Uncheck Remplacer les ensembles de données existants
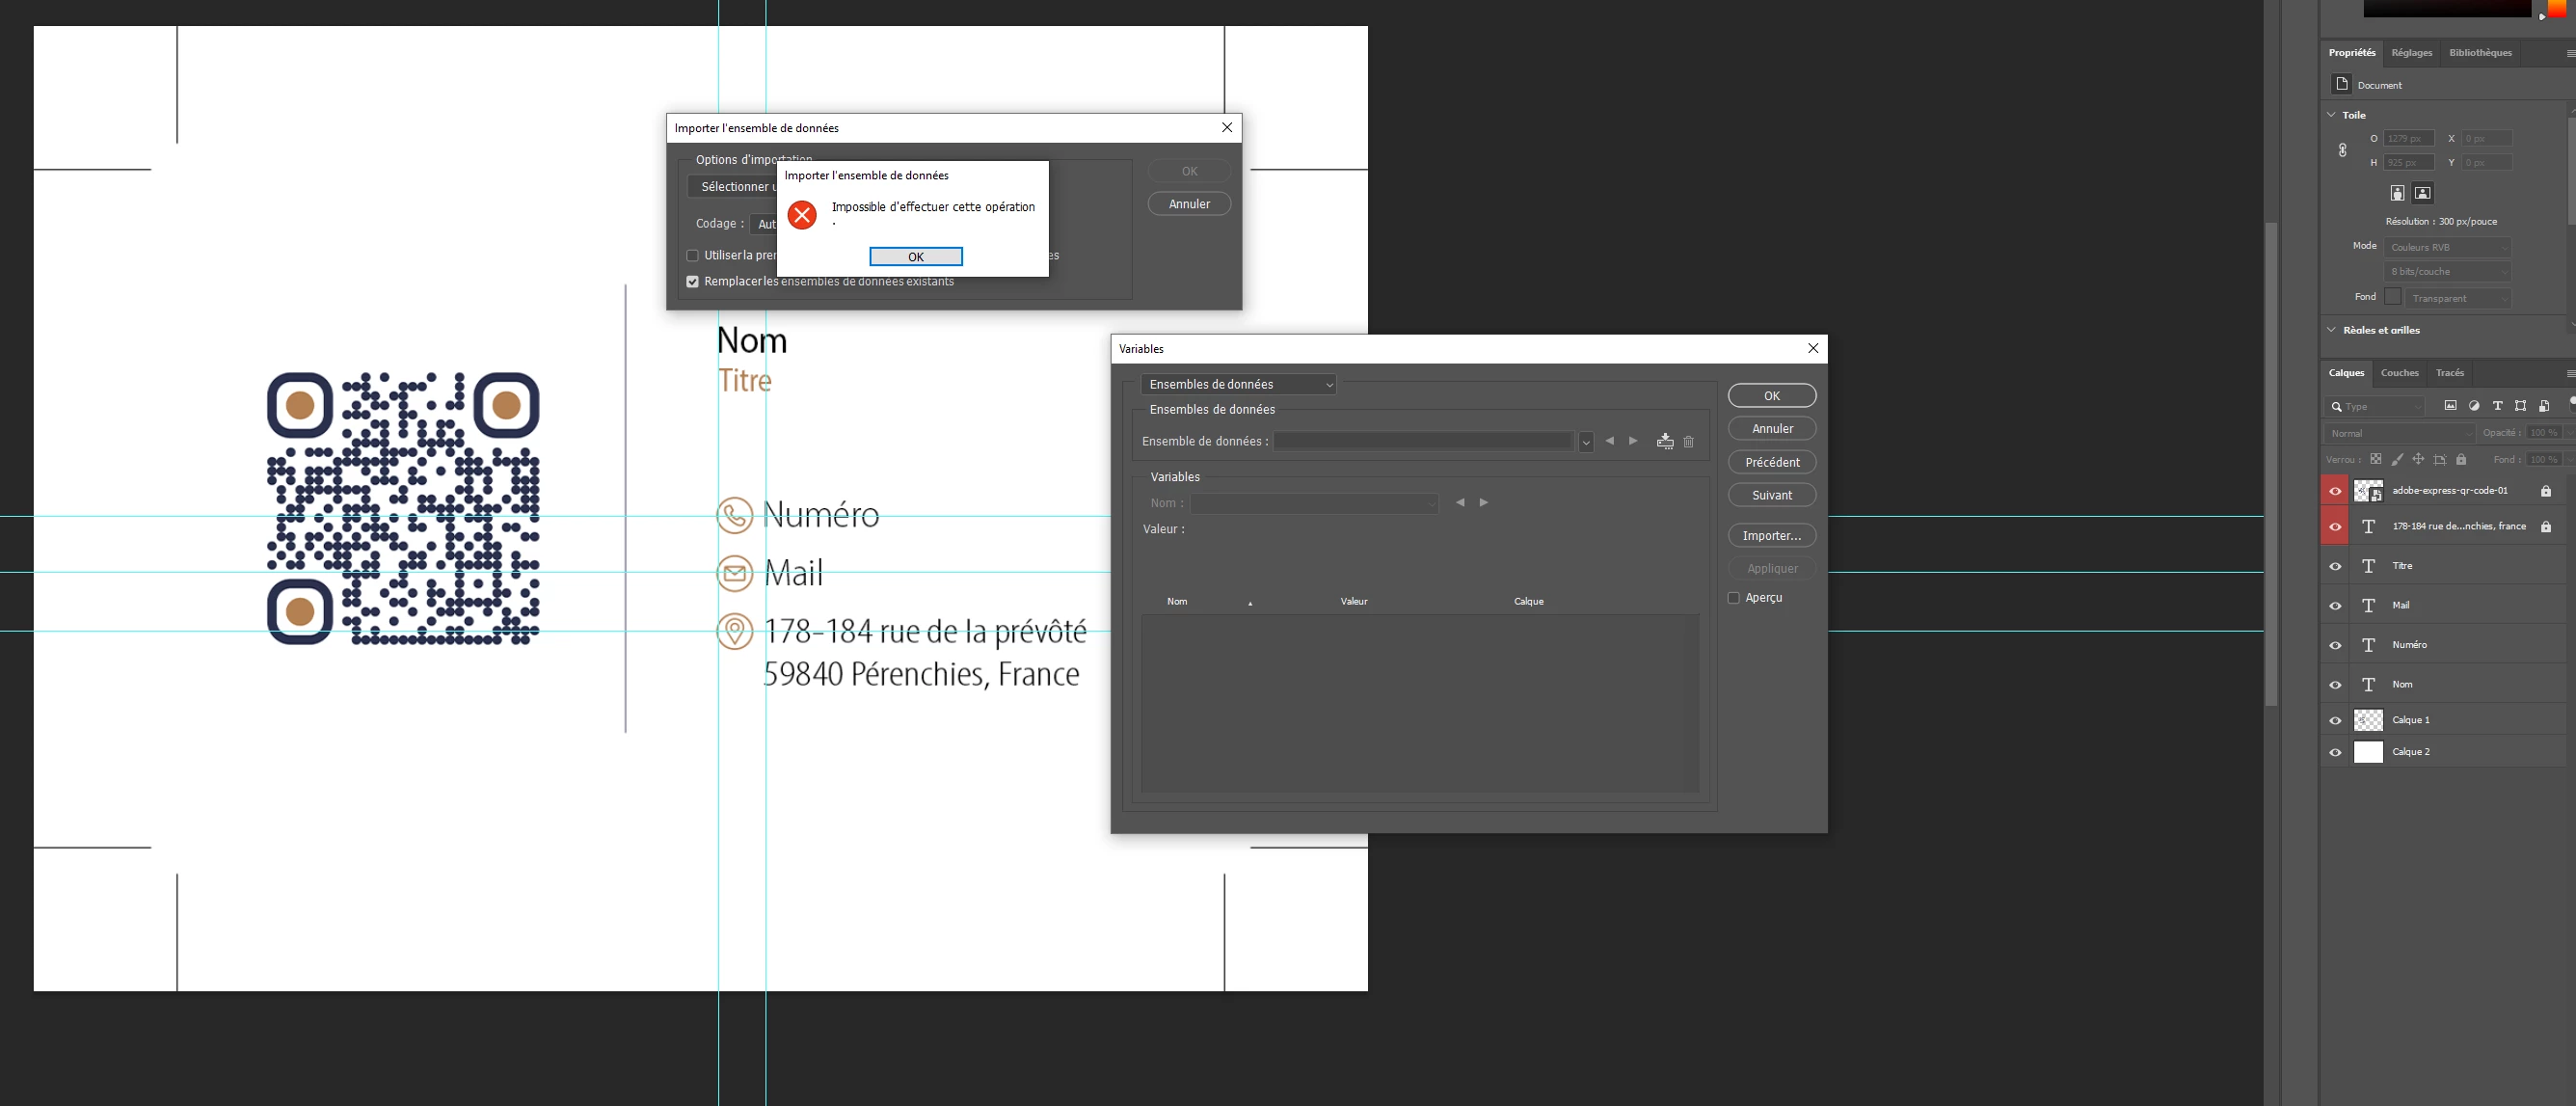The width and height of the screenshot is (2576, 1106). pos(692,282)
